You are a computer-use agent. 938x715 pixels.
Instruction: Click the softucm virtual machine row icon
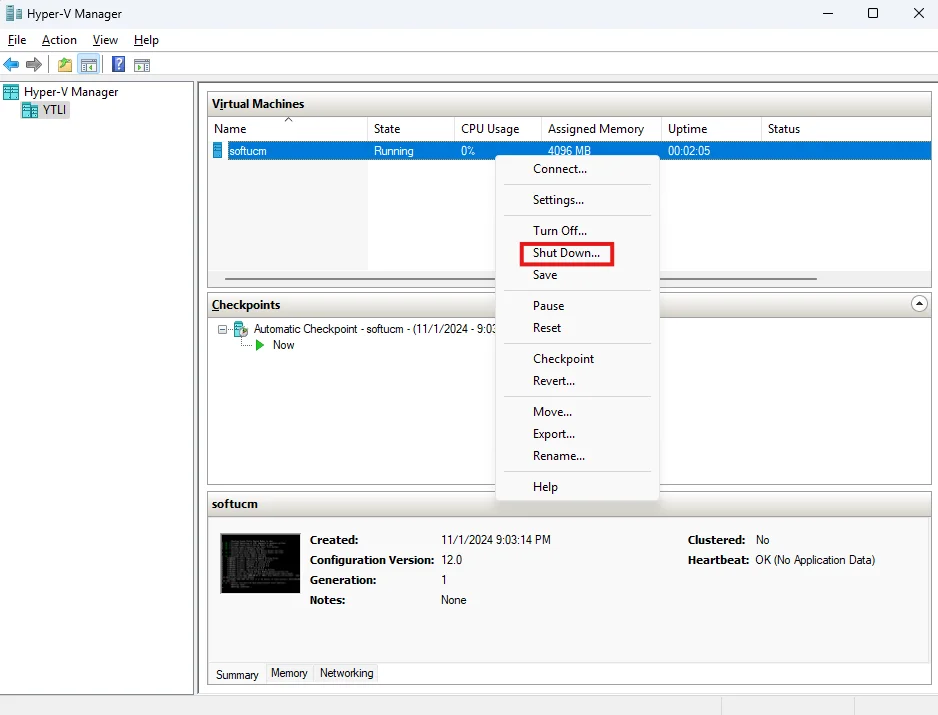point(218,151)
